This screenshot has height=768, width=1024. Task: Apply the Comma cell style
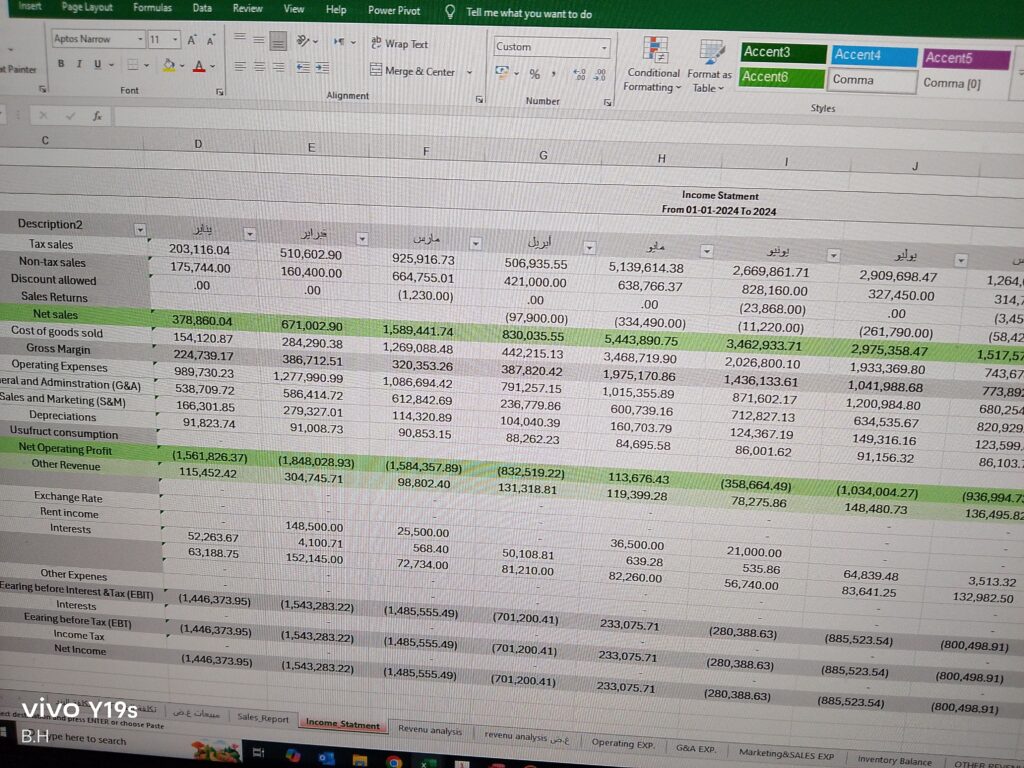coord(872,80)
